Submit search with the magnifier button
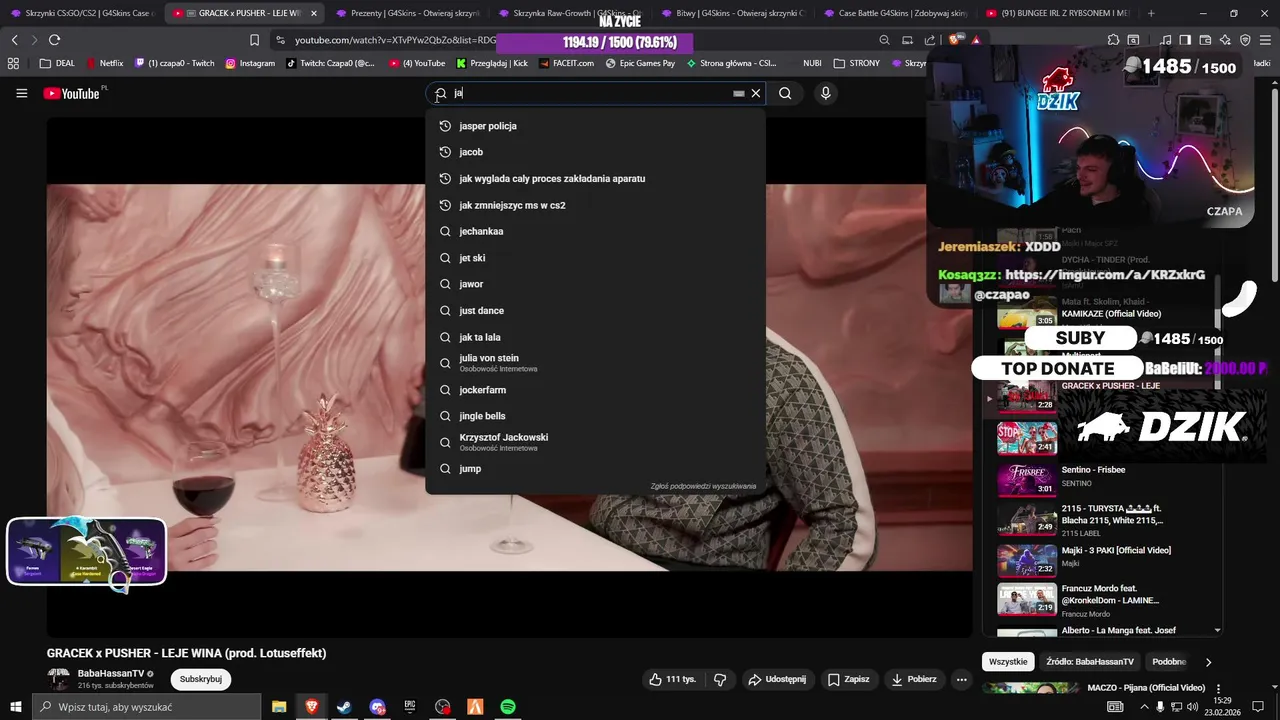The image size is (1280, 720). pos(785,93)
